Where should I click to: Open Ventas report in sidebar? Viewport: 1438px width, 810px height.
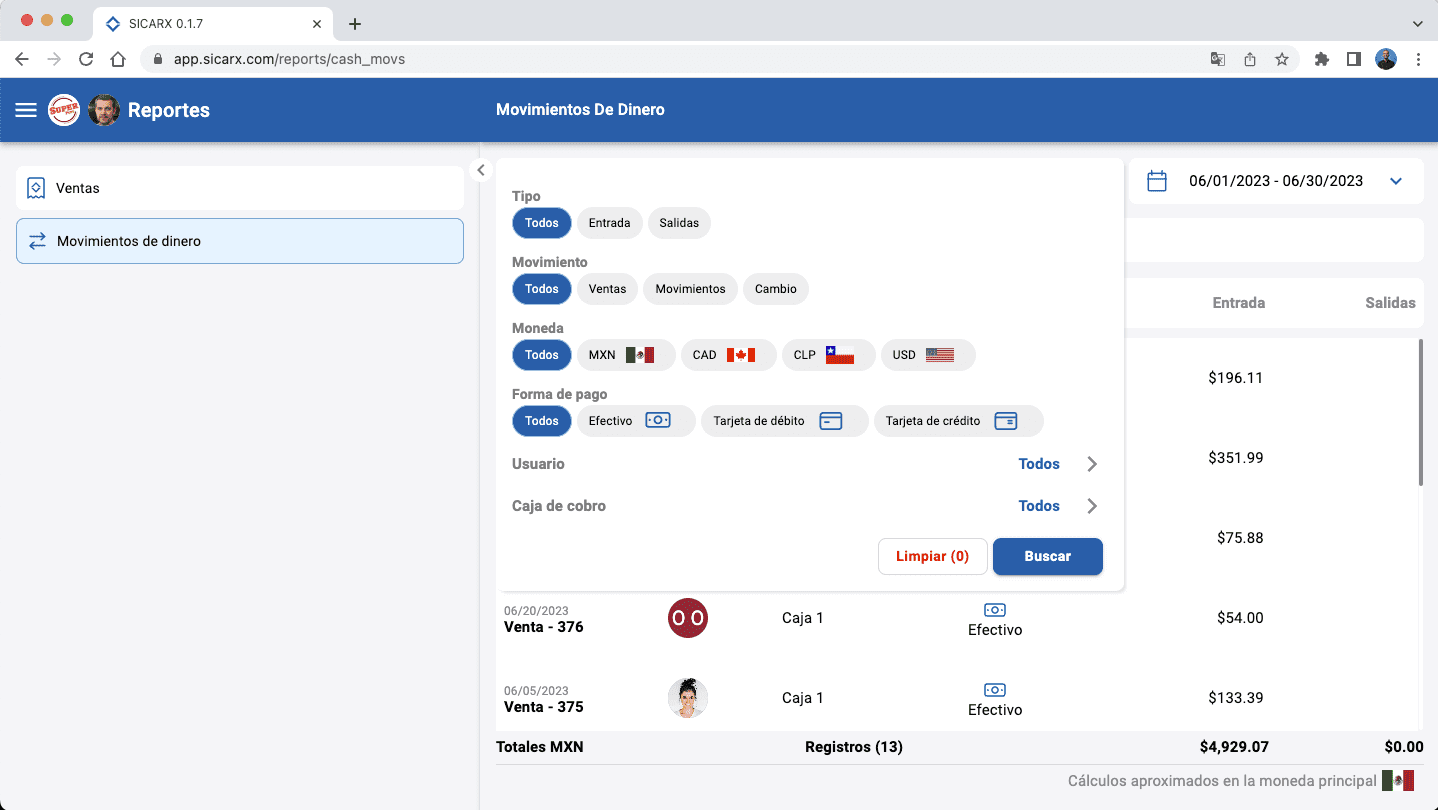[x=240, y=188]
